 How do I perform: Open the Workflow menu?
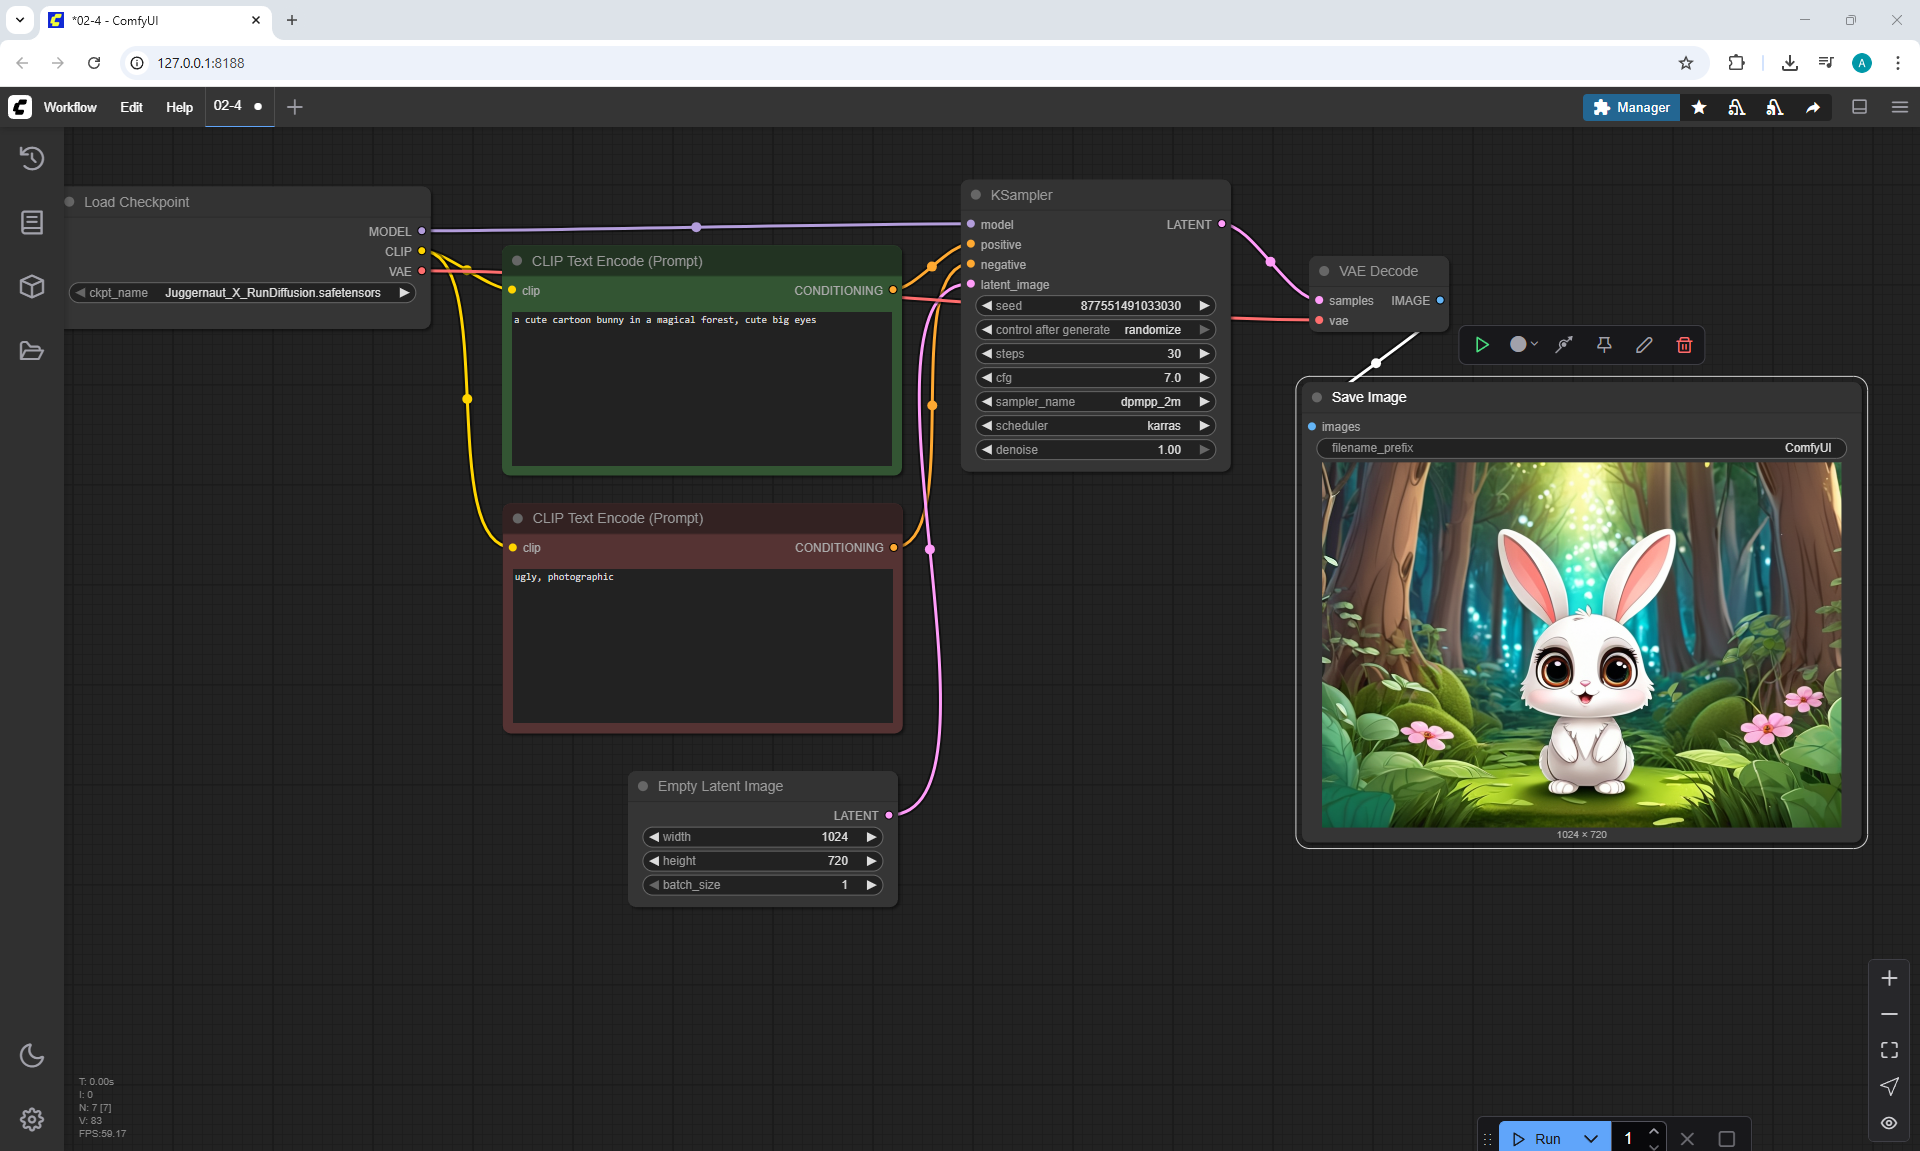(70, 107)
